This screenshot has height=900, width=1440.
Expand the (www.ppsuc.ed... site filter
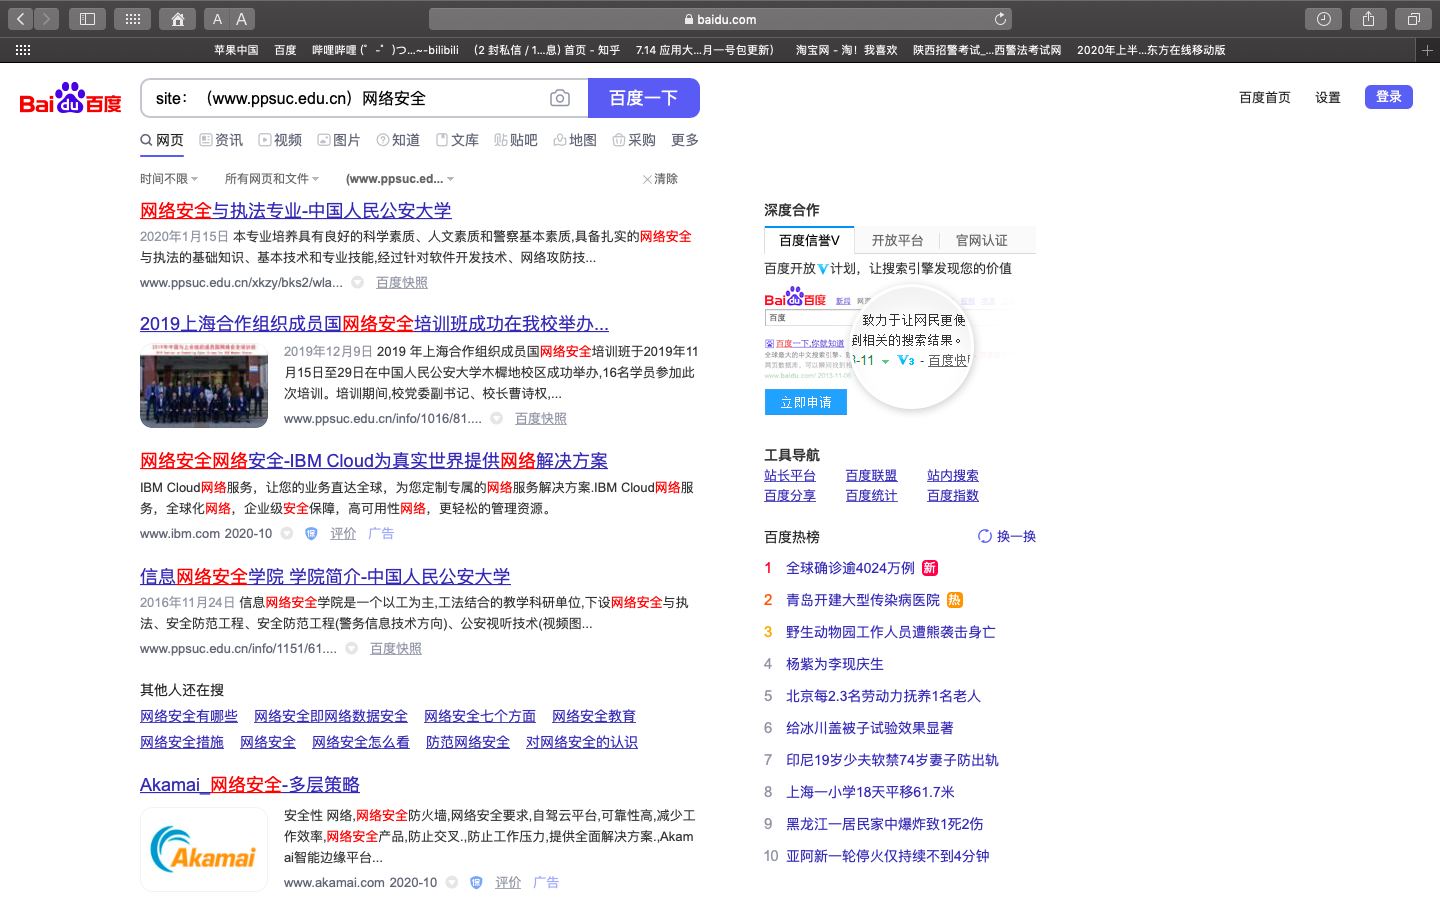coord(400,179)
